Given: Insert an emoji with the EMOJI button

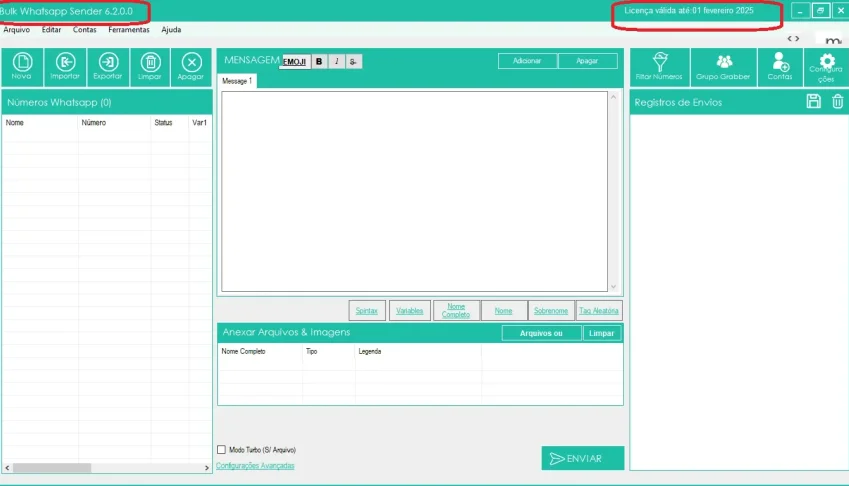Looking at the screenshot, I should (295, 62).
